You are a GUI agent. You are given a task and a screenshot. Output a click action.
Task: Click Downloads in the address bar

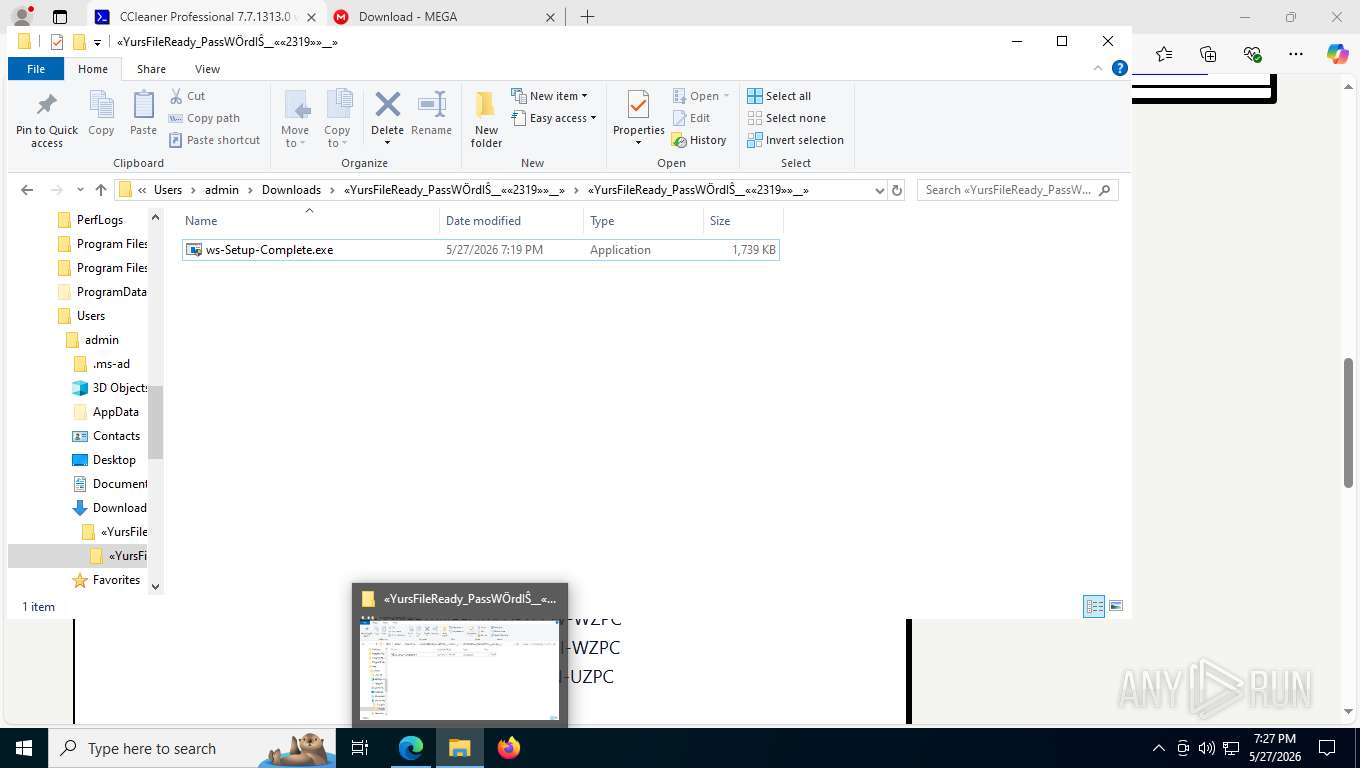click(x=291, y=190)
